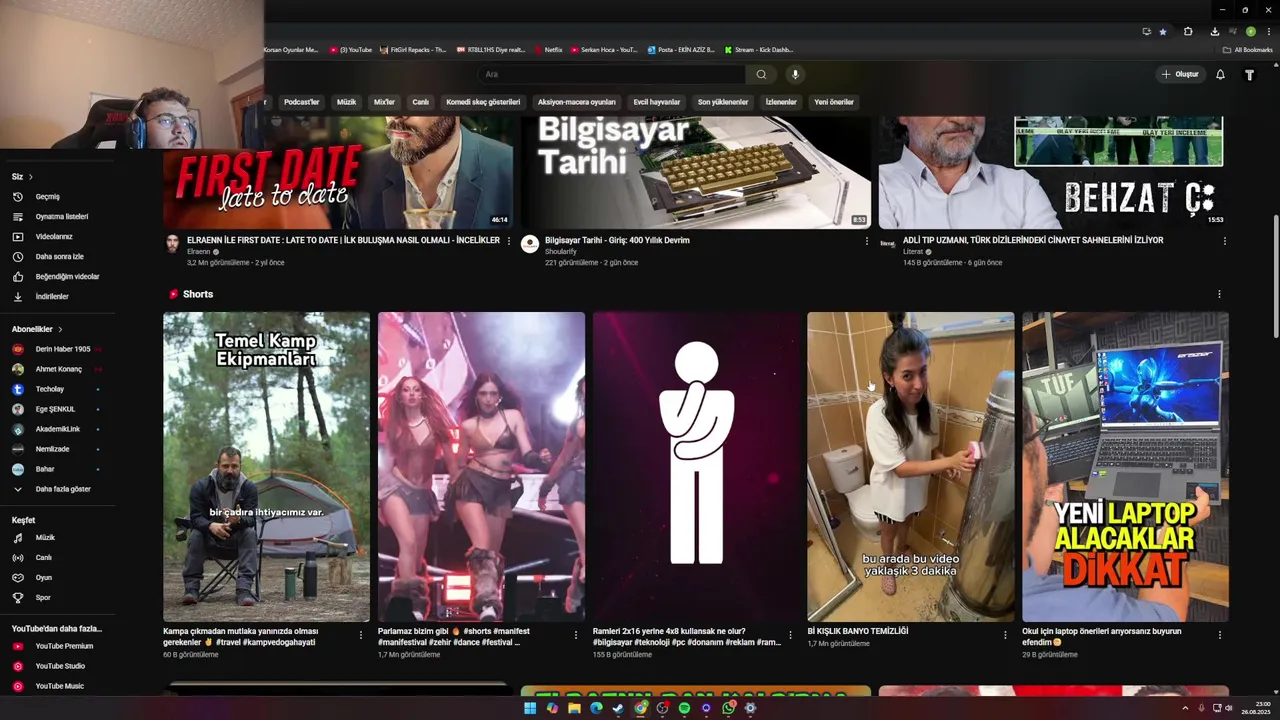Open Steam from the taskbar
The width and height of the screenshot is (1280, 720).
[x=618, y=708]
